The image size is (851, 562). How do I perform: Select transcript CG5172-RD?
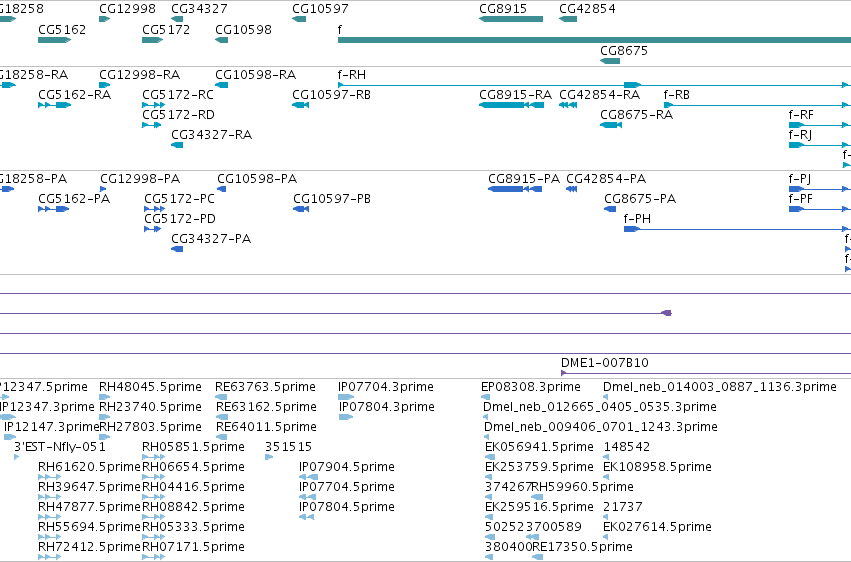click(151, 125)
